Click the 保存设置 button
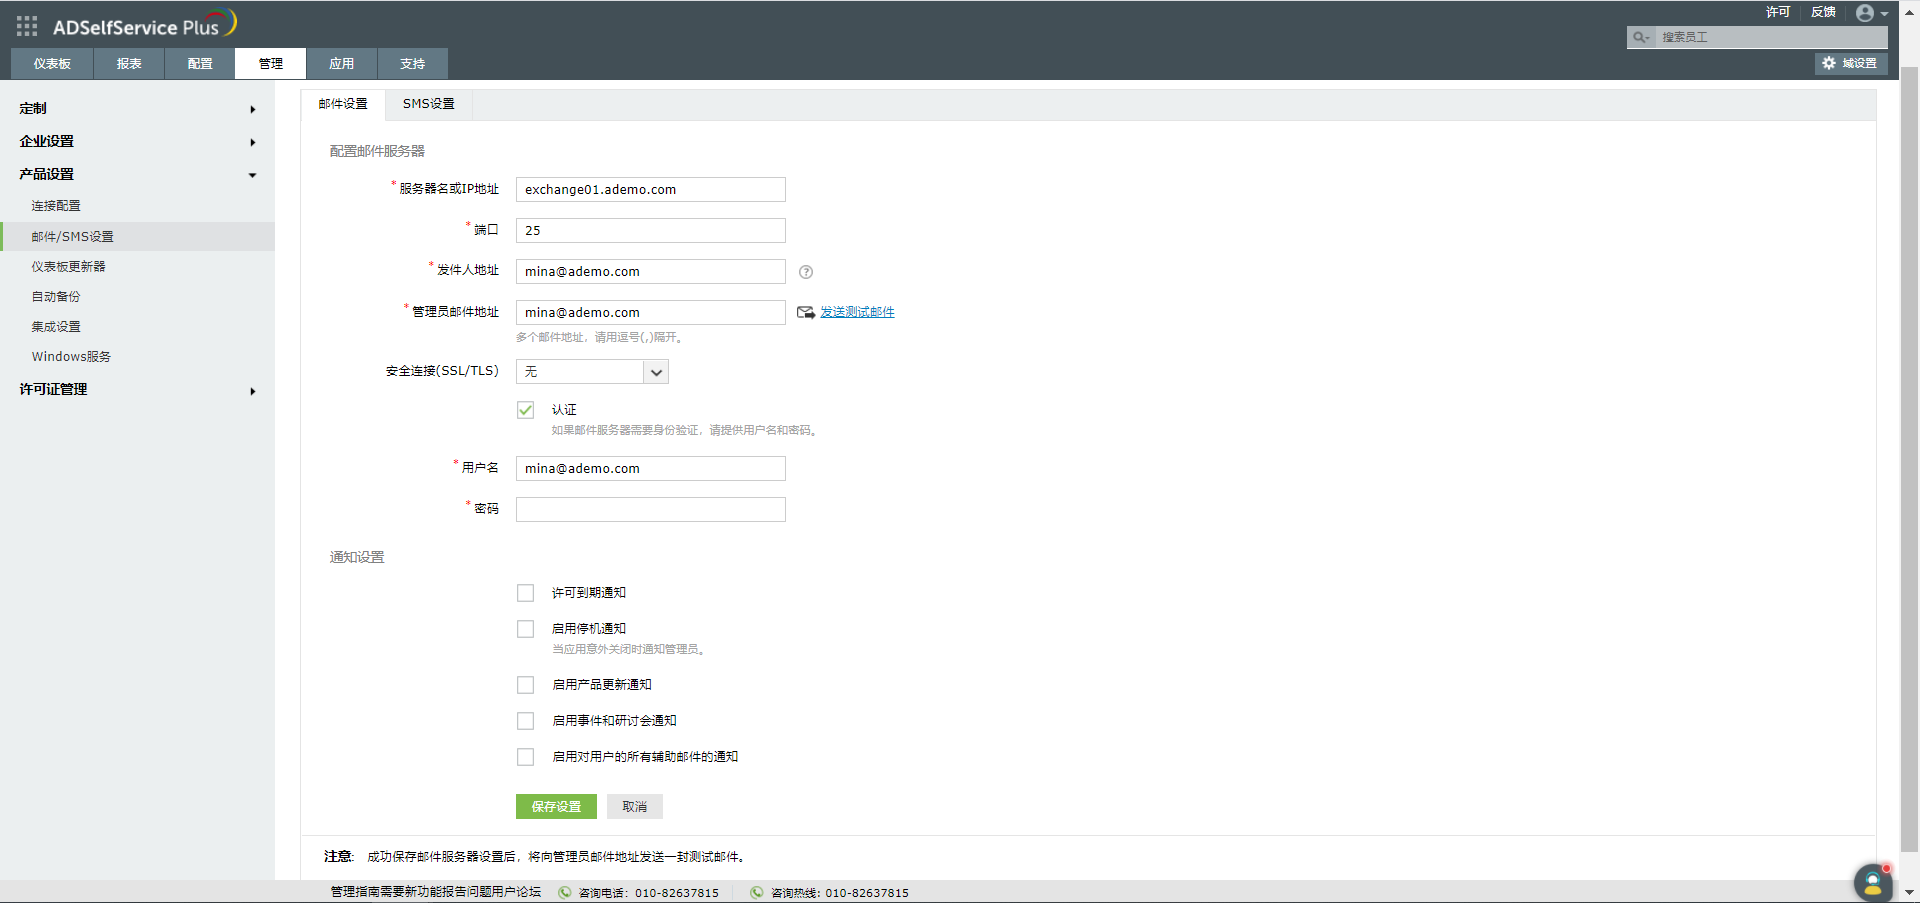Screen dimensions: 1920x903 [x=555, y=806]
